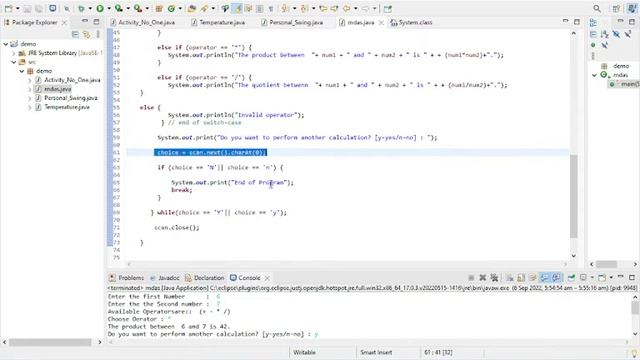
Task: Open the Run configurations dropdown arrow
Action: 109,9
